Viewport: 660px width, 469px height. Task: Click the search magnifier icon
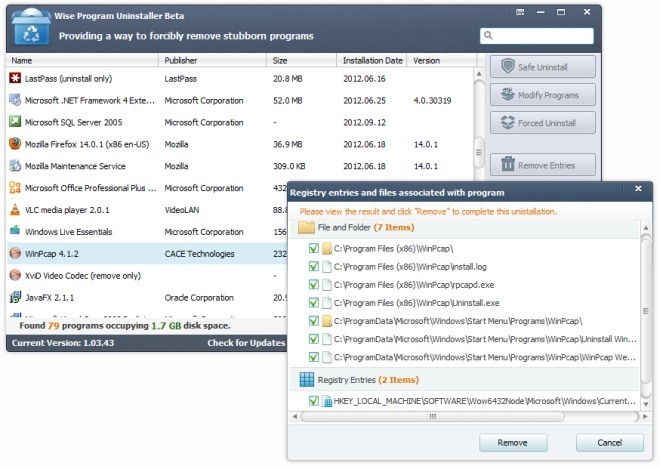(x=488, y=35)
